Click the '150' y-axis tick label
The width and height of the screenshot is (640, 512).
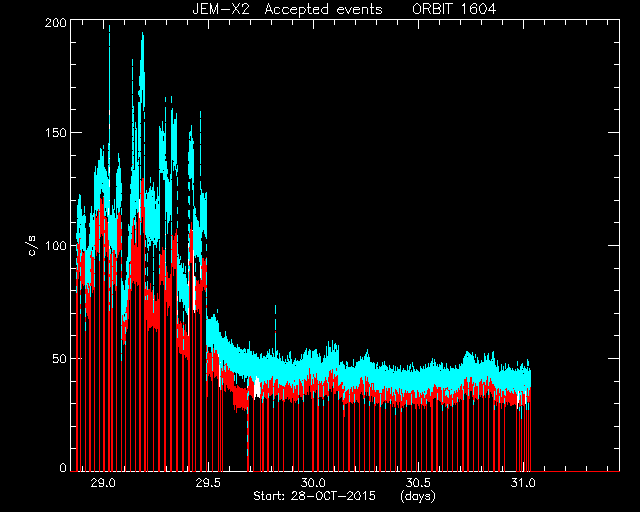click(x=56, y=133)
